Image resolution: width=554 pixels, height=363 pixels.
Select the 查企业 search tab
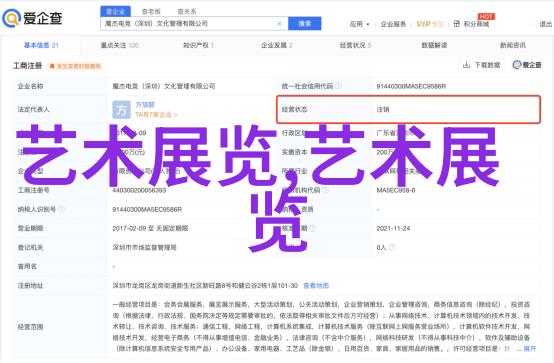coord(116,12)
